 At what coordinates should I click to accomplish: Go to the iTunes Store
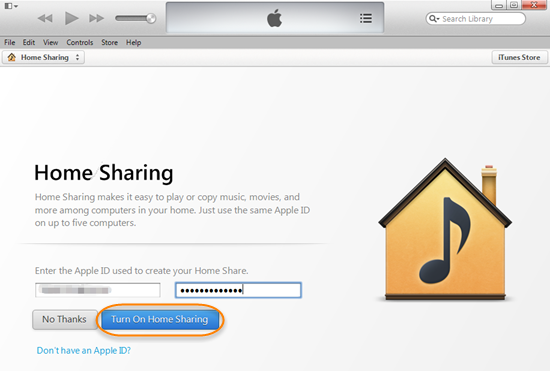coord(519,57)
